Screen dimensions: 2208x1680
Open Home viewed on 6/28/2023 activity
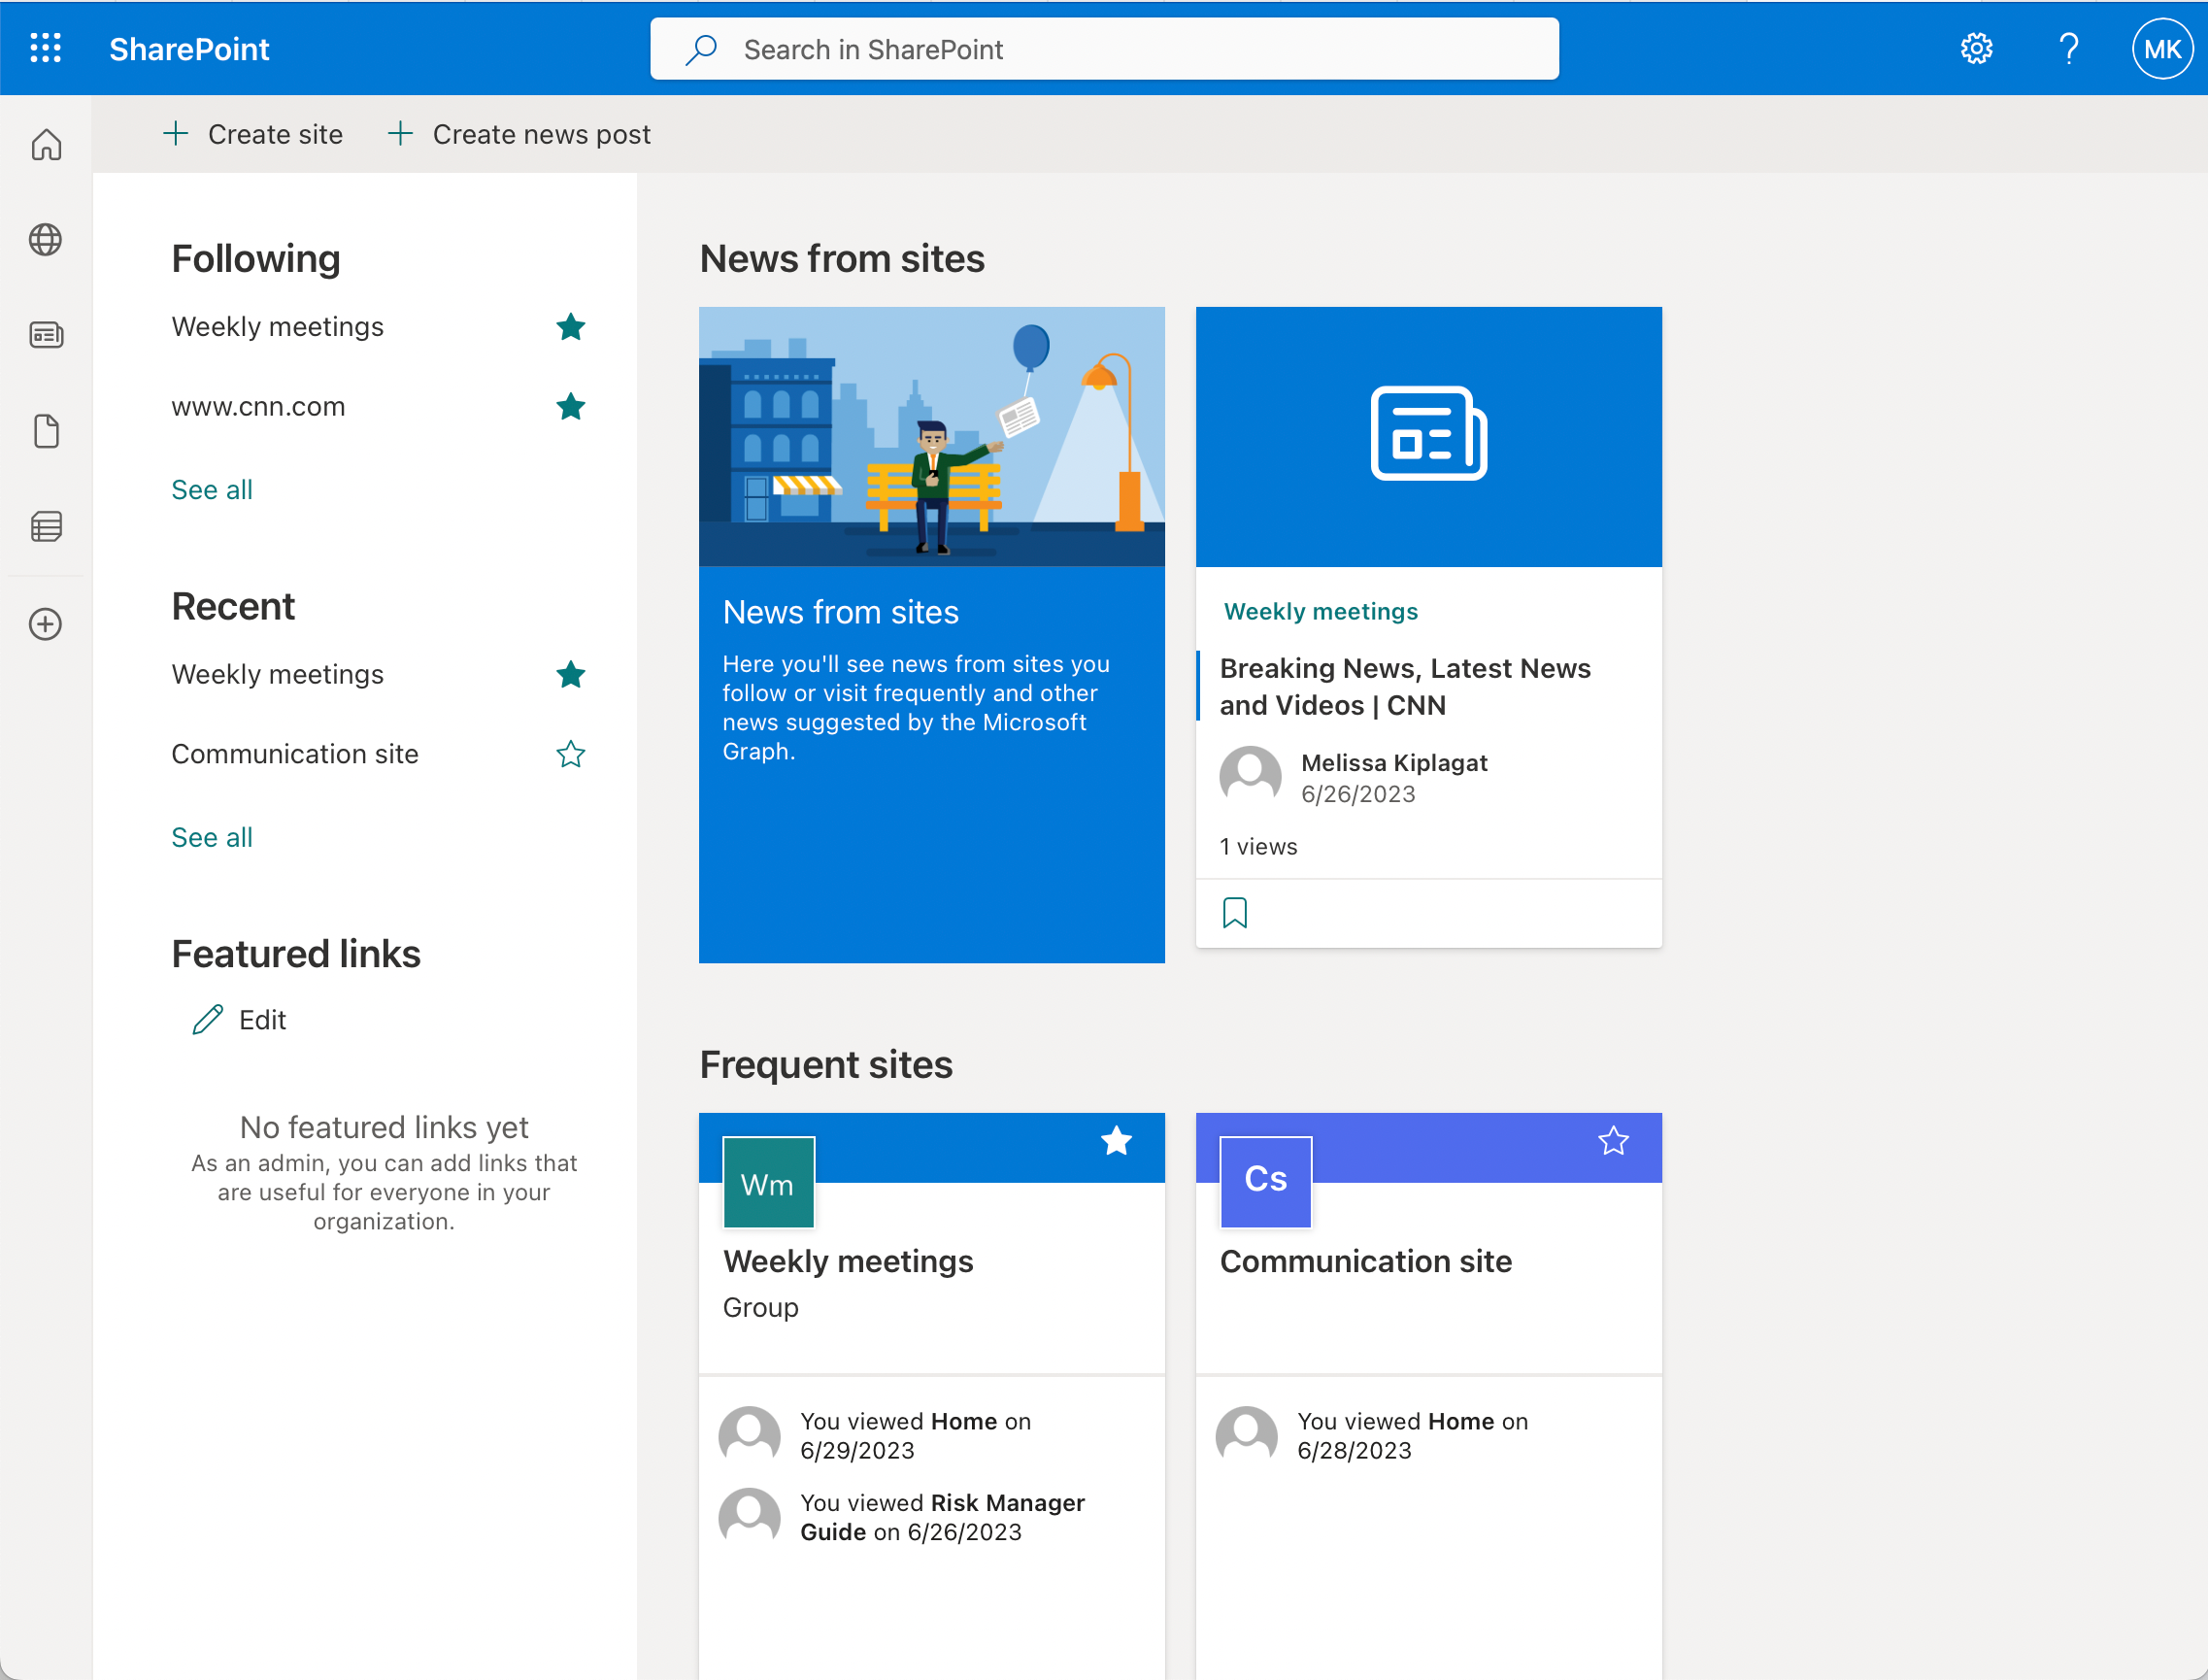(1412, 1435)
